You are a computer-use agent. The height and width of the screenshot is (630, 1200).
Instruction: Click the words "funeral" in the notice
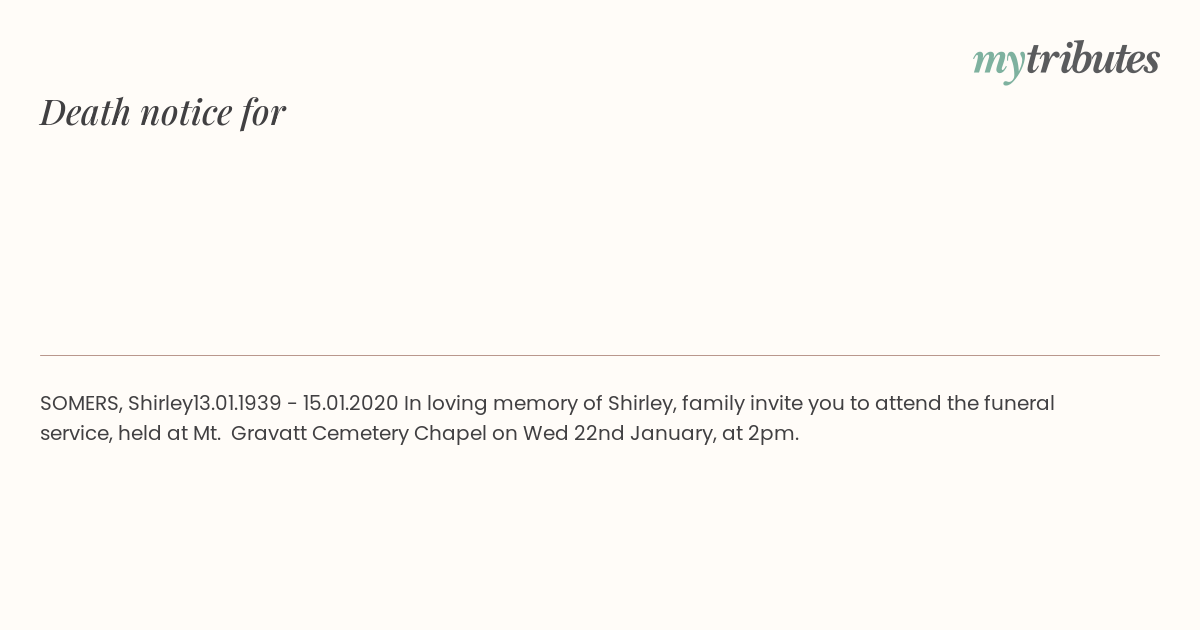1016,403
